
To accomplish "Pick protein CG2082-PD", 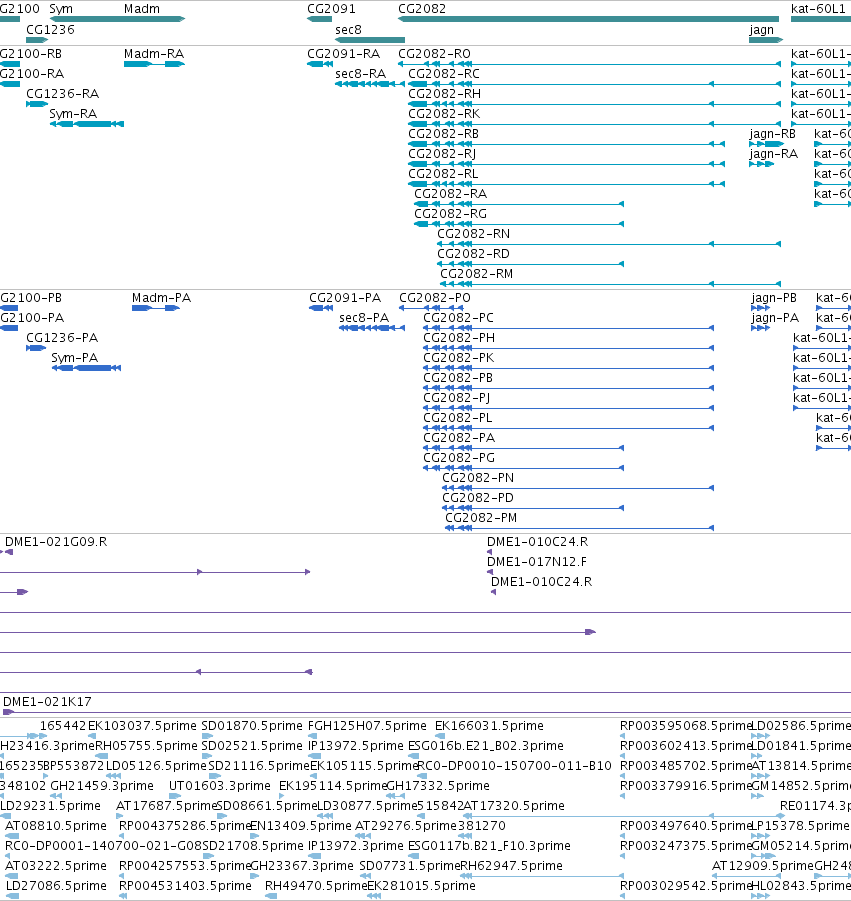I will coord(478,498).
